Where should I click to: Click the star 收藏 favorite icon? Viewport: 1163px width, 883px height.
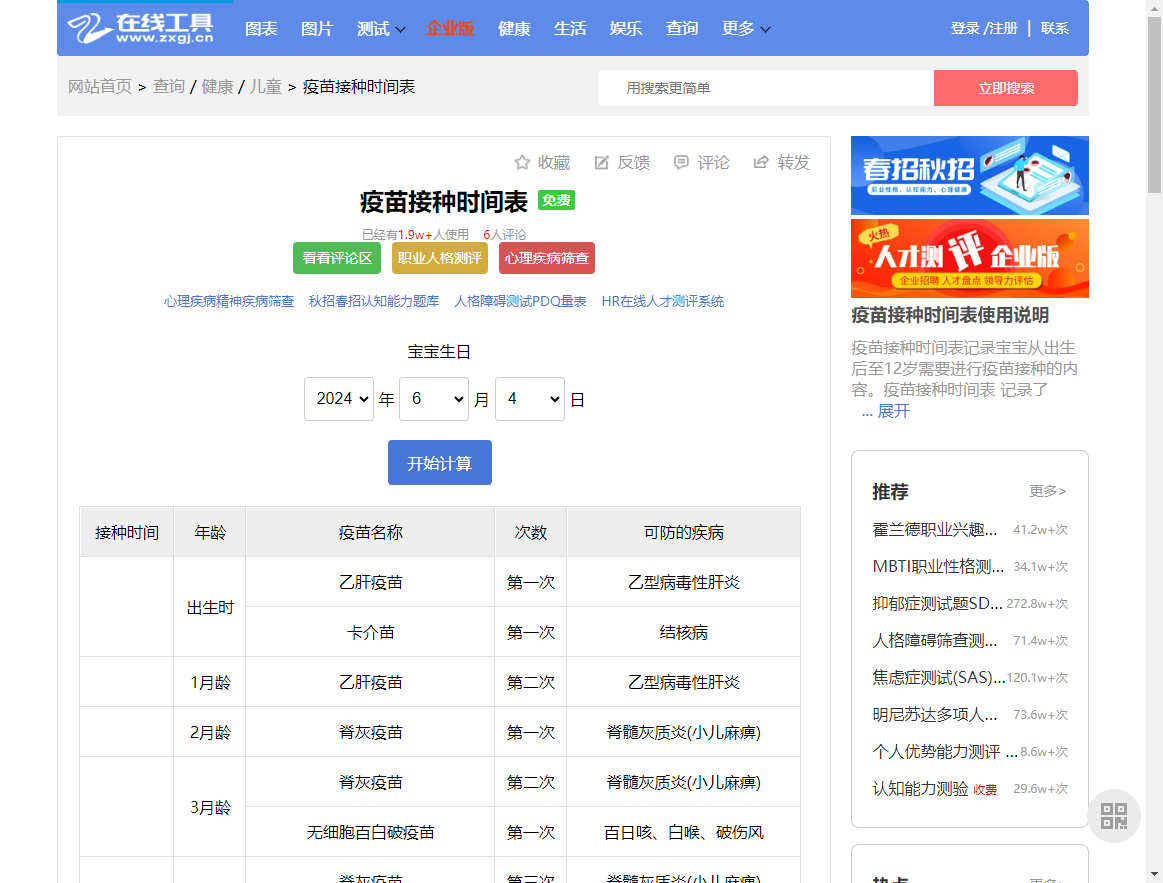coord(522,163)
